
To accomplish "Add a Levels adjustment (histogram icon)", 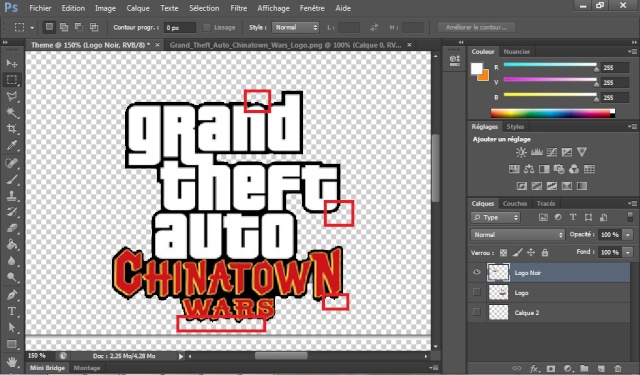I will click(x=536, y=152).
